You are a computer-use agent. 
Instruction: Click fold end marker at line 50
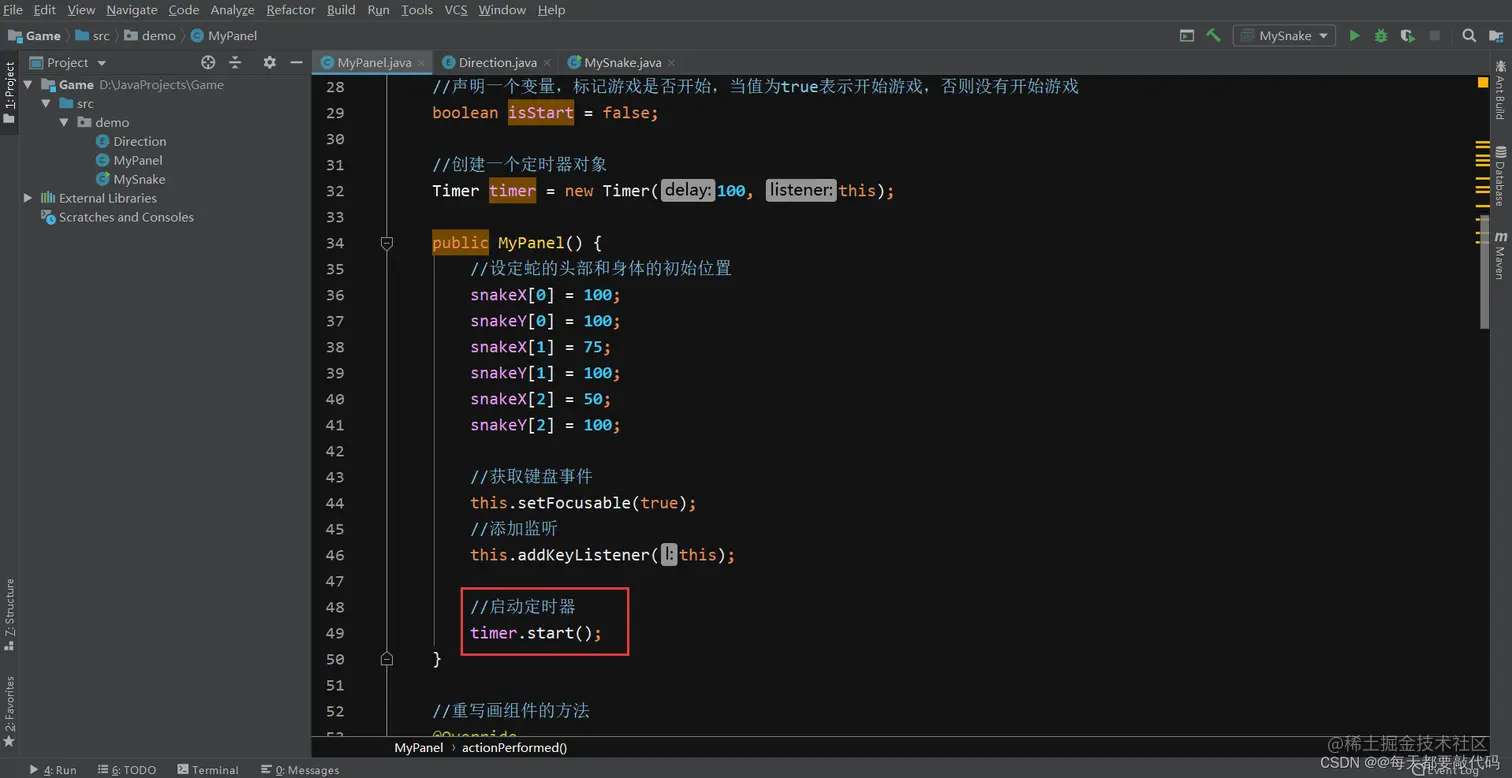click(x=387, y=659)
